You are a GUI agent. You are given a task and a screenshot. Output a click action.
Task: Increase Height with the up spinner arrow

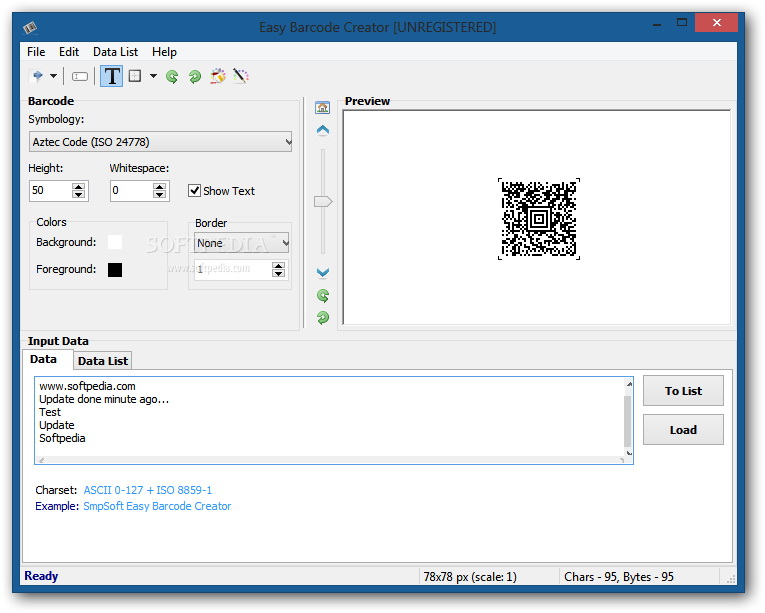click(79, 186)
